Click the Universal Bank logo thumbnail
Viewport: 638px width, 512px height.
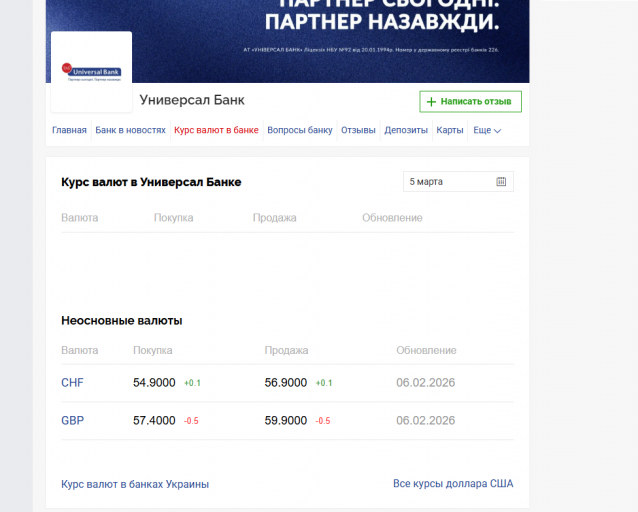tap(92, 72)
